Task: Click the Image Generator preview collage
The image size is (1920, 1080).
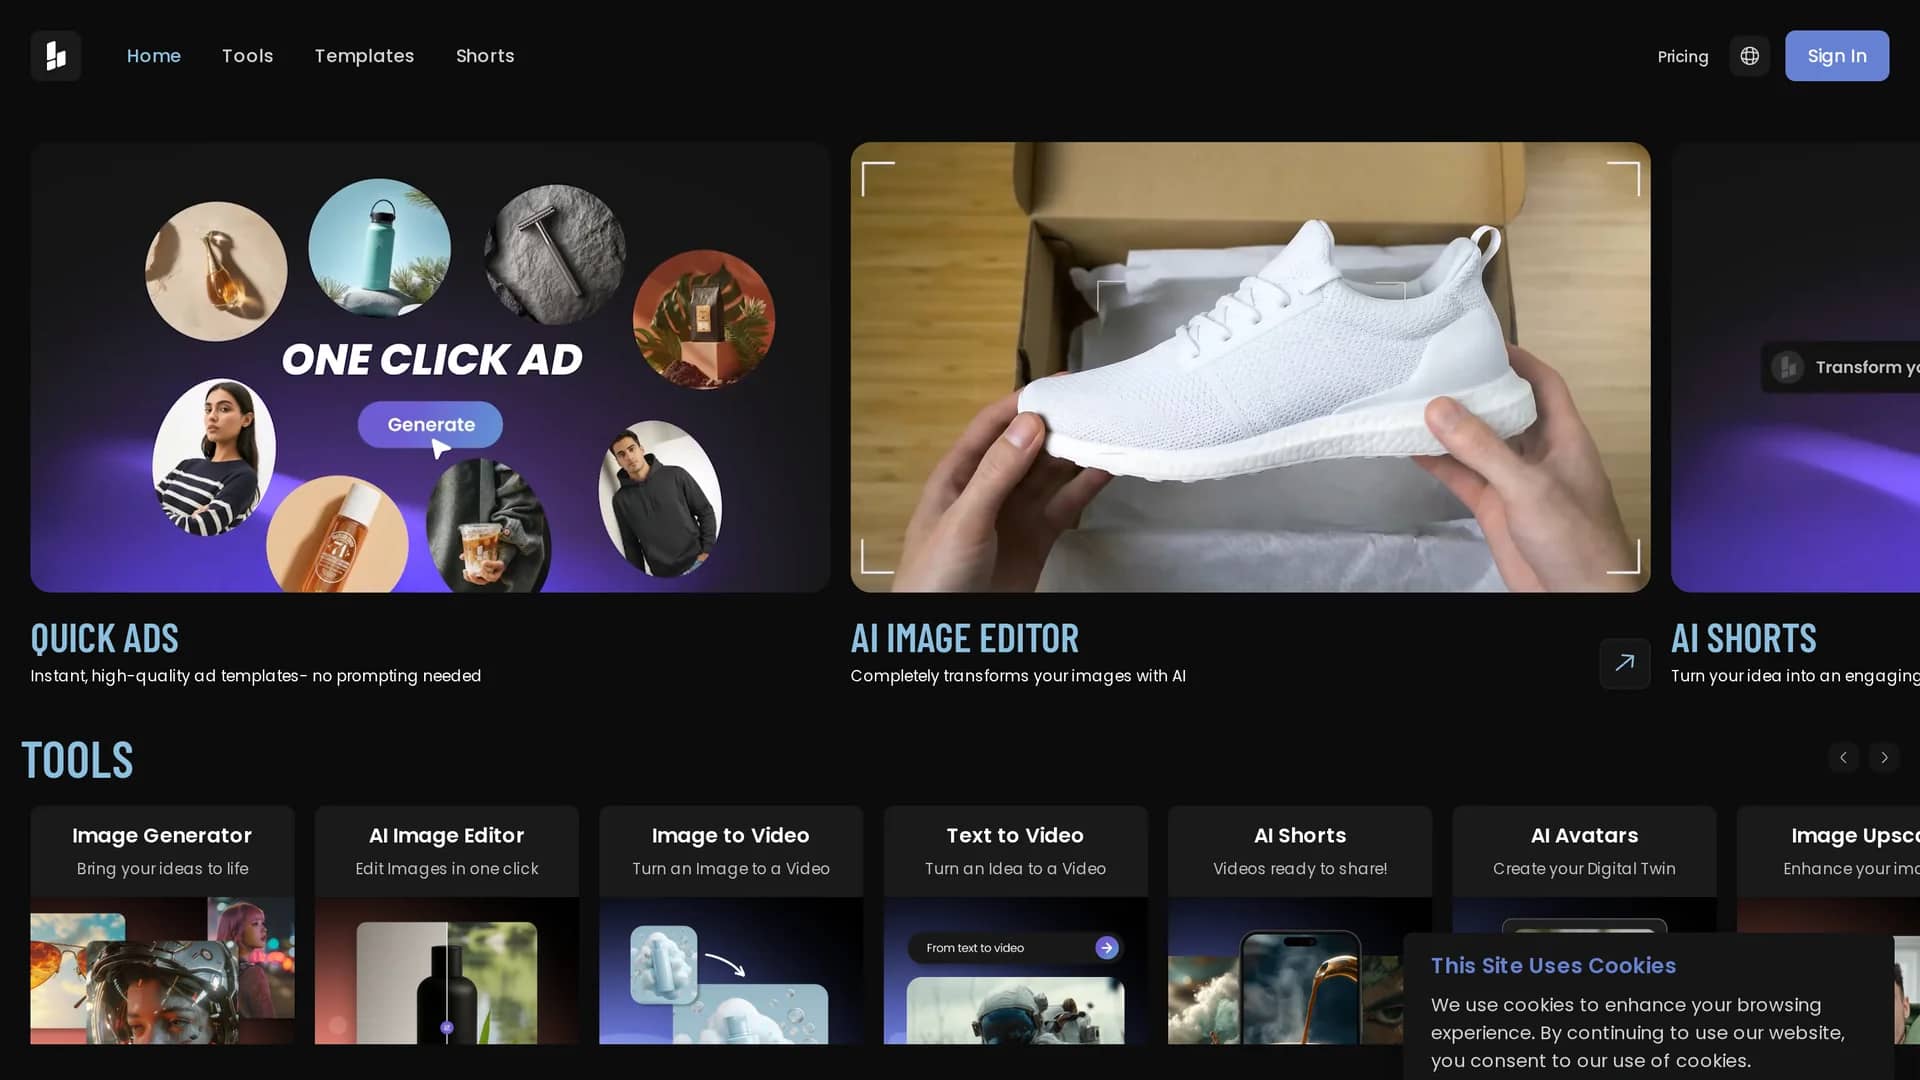Action: pyautogui.click(x=162, y=971)
